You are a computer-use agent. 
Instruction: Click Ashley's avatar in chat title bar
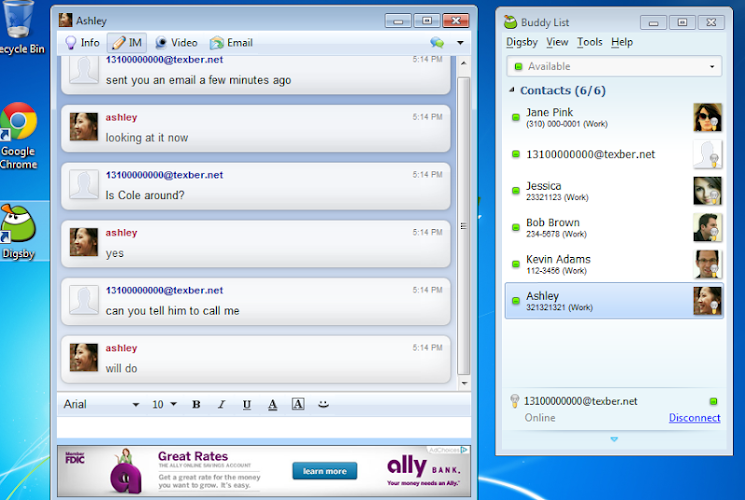click(65, 20)
